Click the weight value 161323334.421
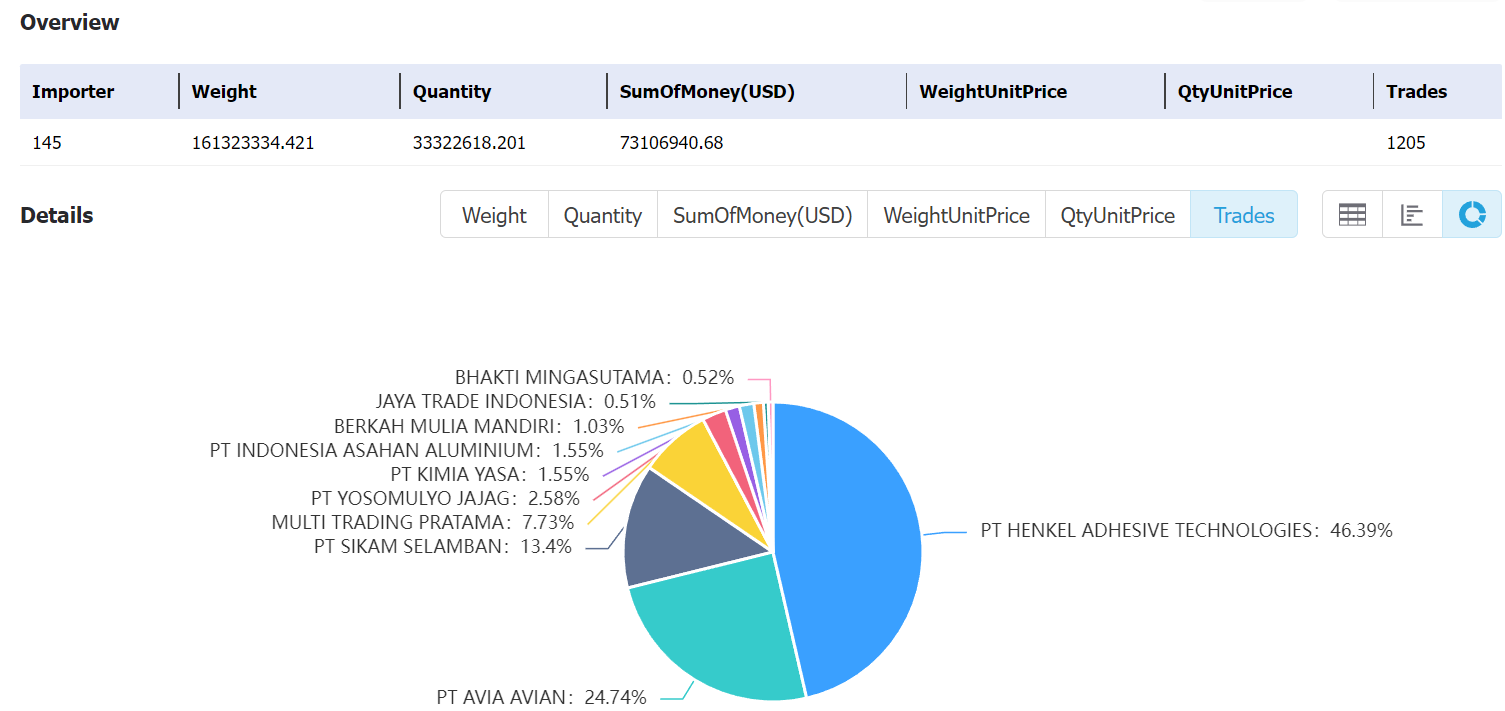 click(x=253, y=143)
